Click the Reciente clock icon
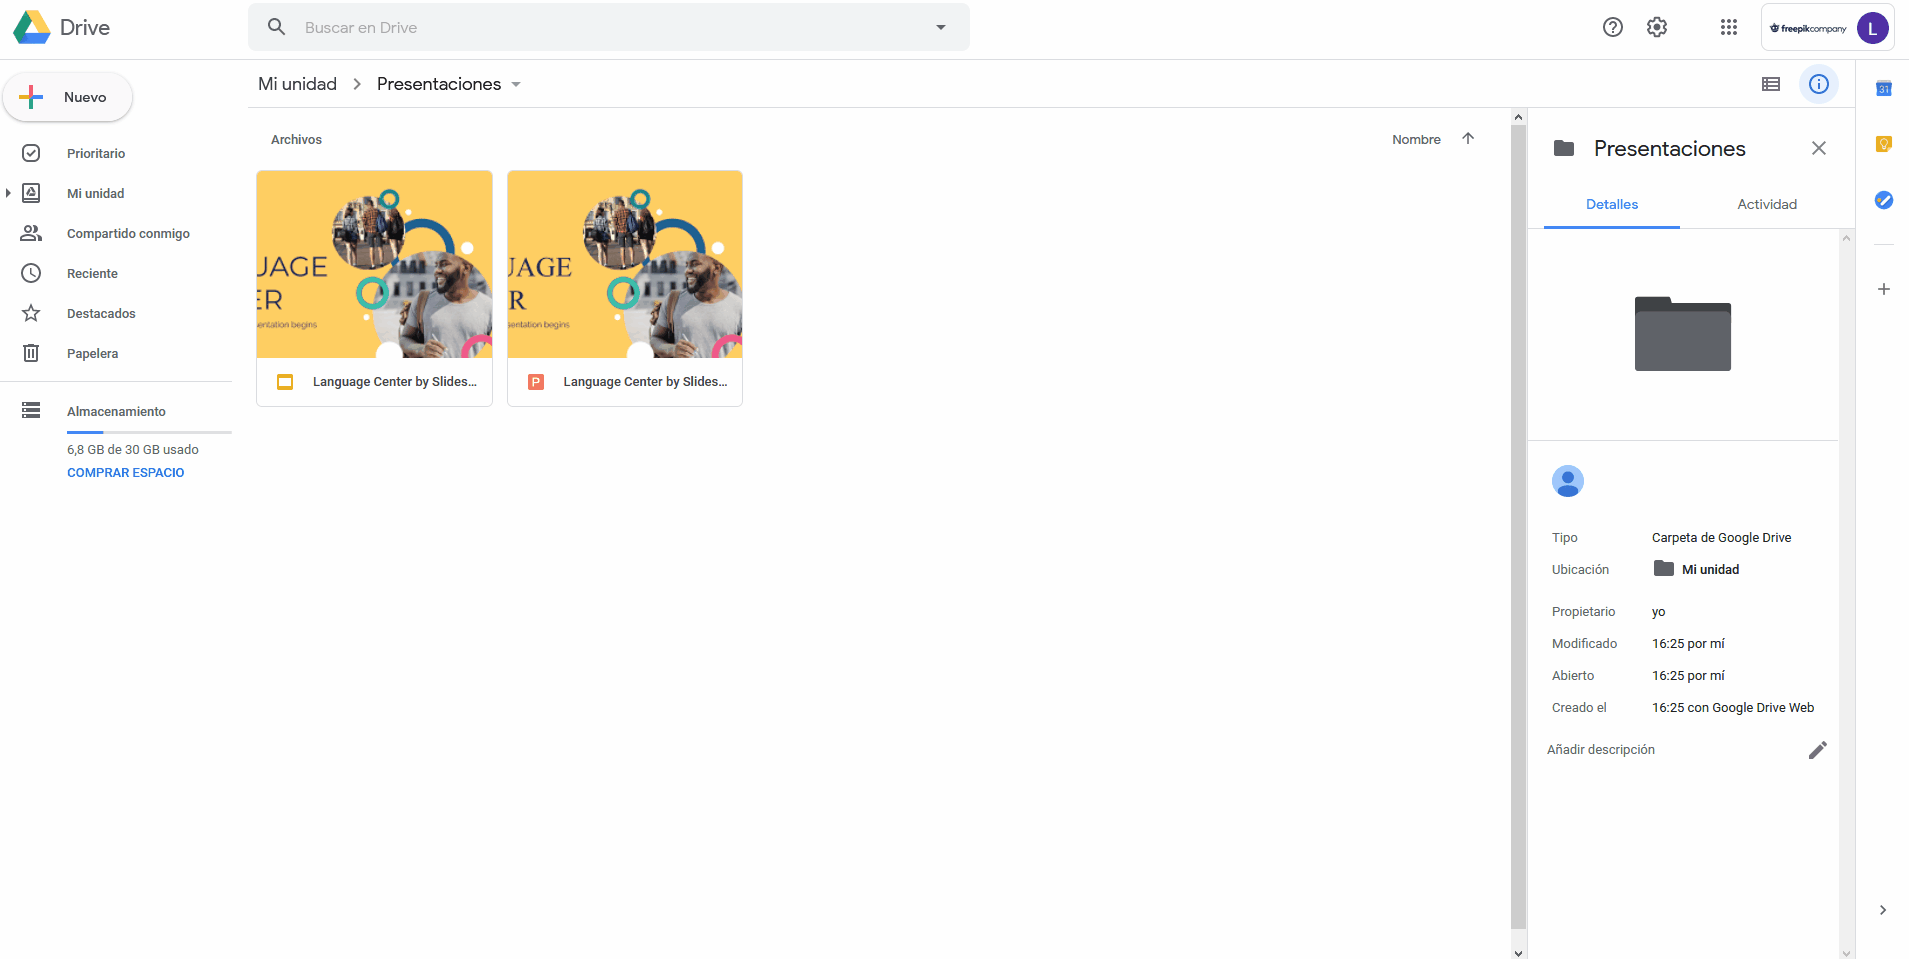The width and height of the screenshot is (1909, 959). 31,273
